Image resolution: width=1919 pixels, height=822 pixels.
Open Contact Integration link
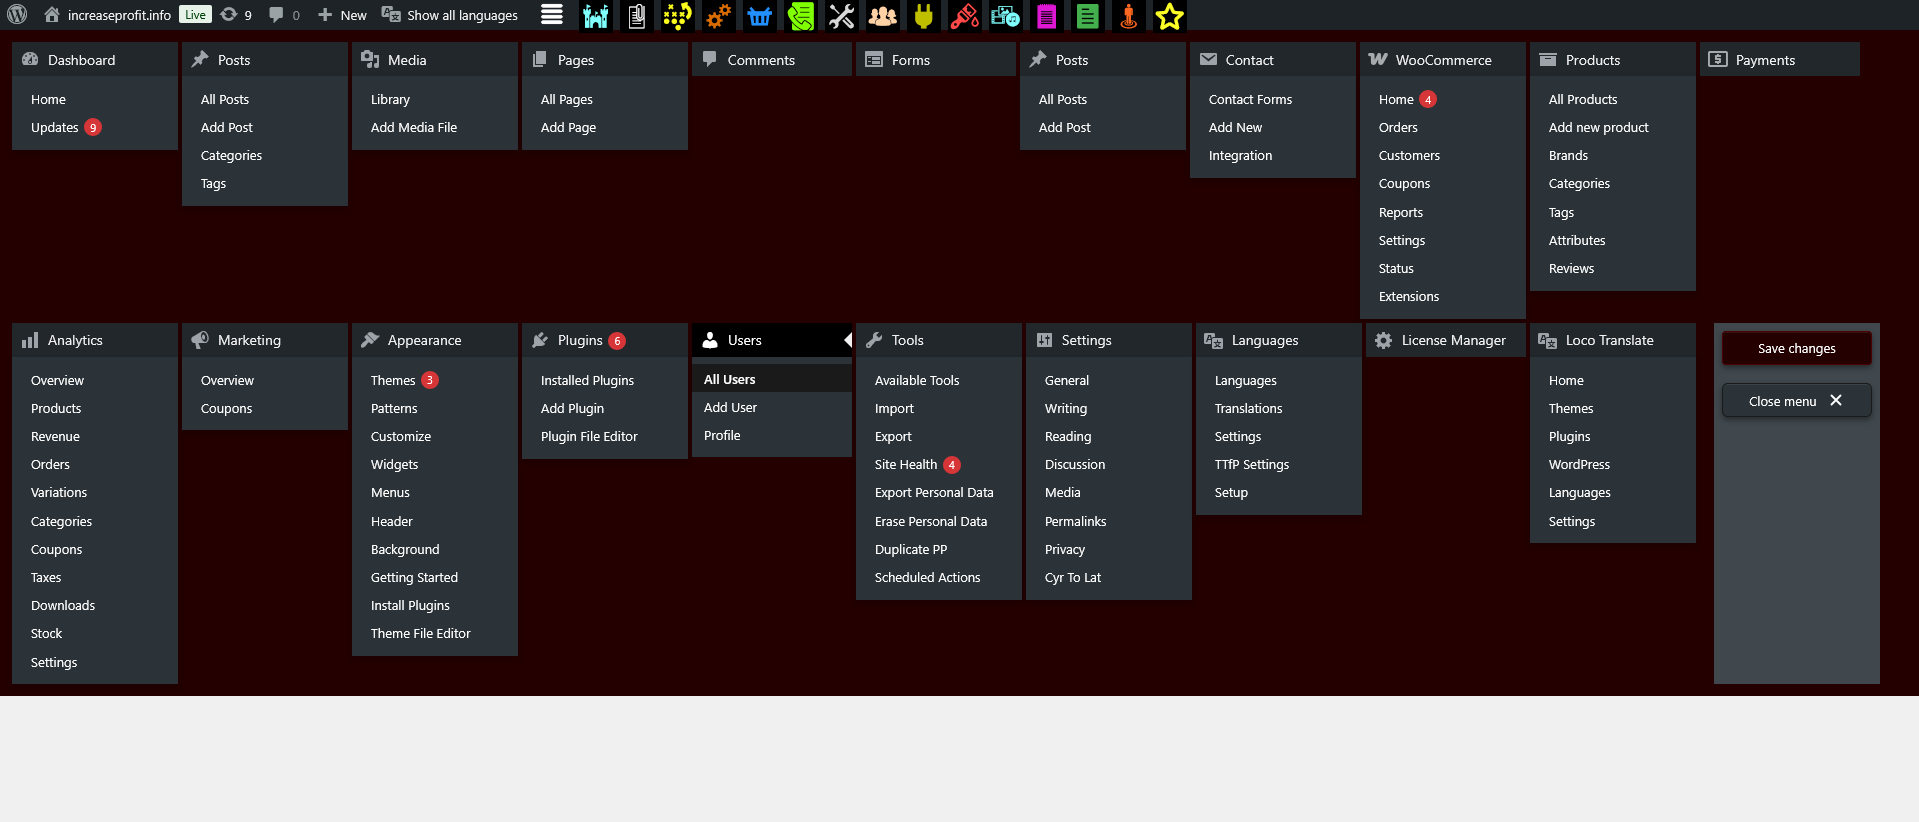coord(1240,155)
